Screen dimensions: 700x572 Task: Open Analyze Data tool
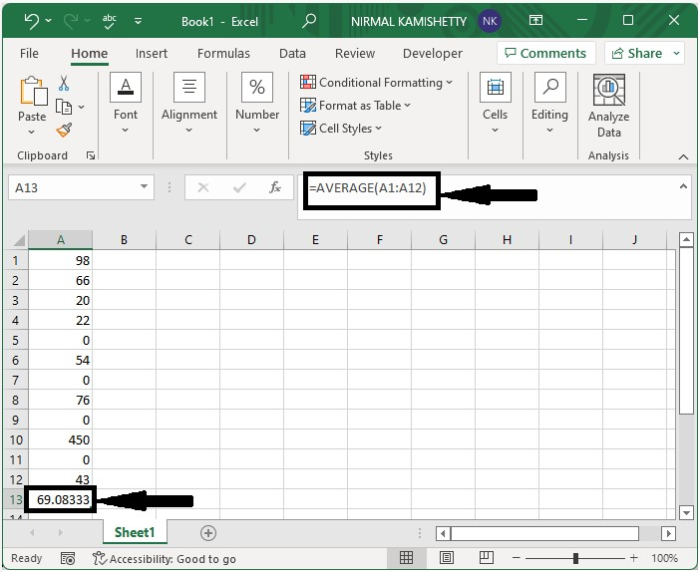point(608,107)
